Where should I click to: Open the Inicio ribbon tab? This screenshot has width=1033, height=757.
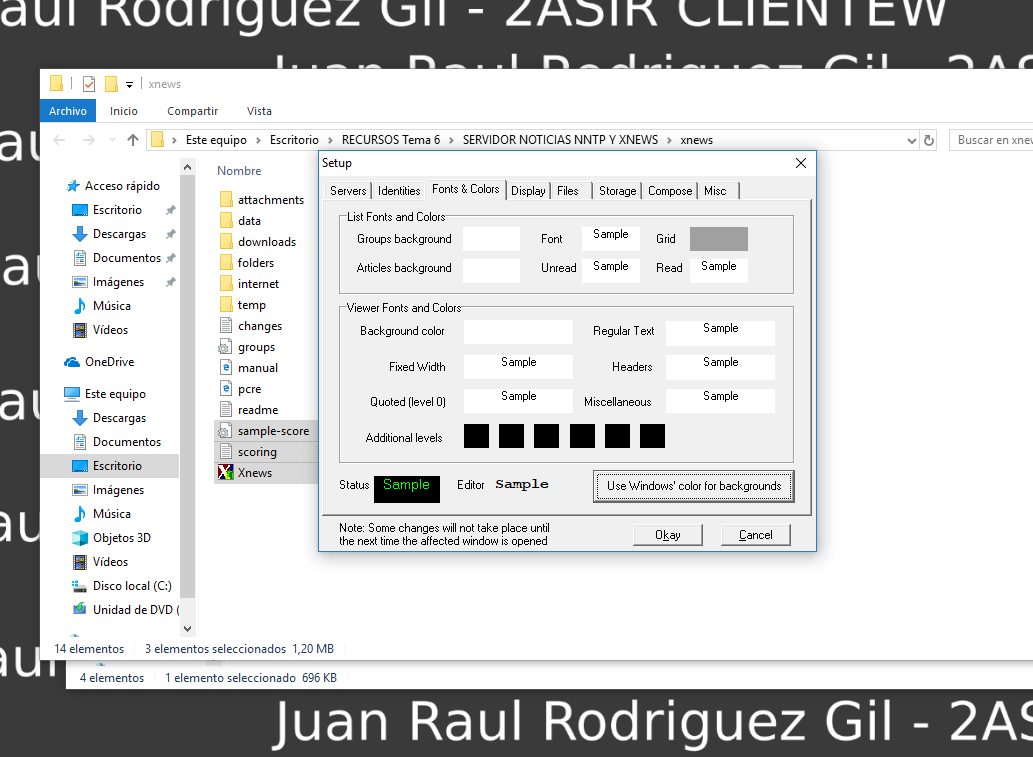coord(124,111)
